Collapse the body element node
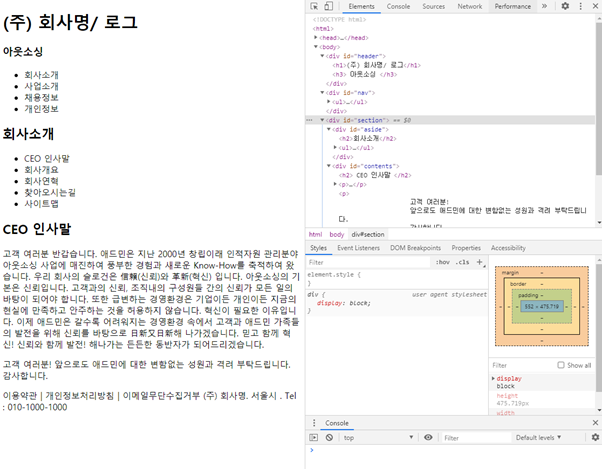 pyautogui.click(x=316, y=47)
